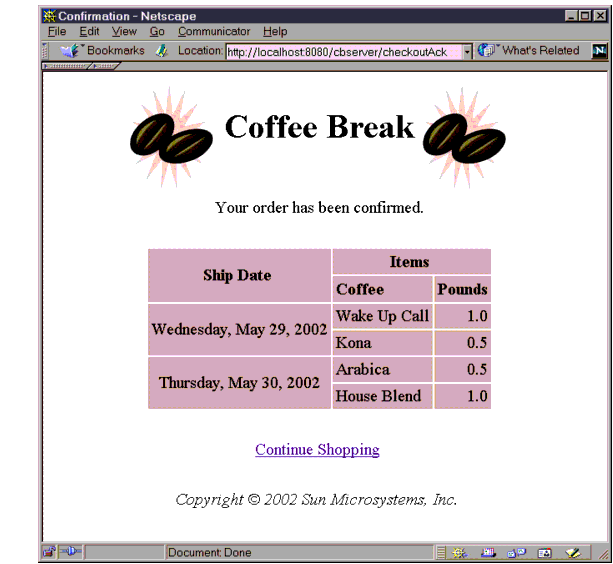The width and height of the screenshot is (613, 564).
Task: Open Newsgroups icon in the component bar
Action: coord(516,552)
